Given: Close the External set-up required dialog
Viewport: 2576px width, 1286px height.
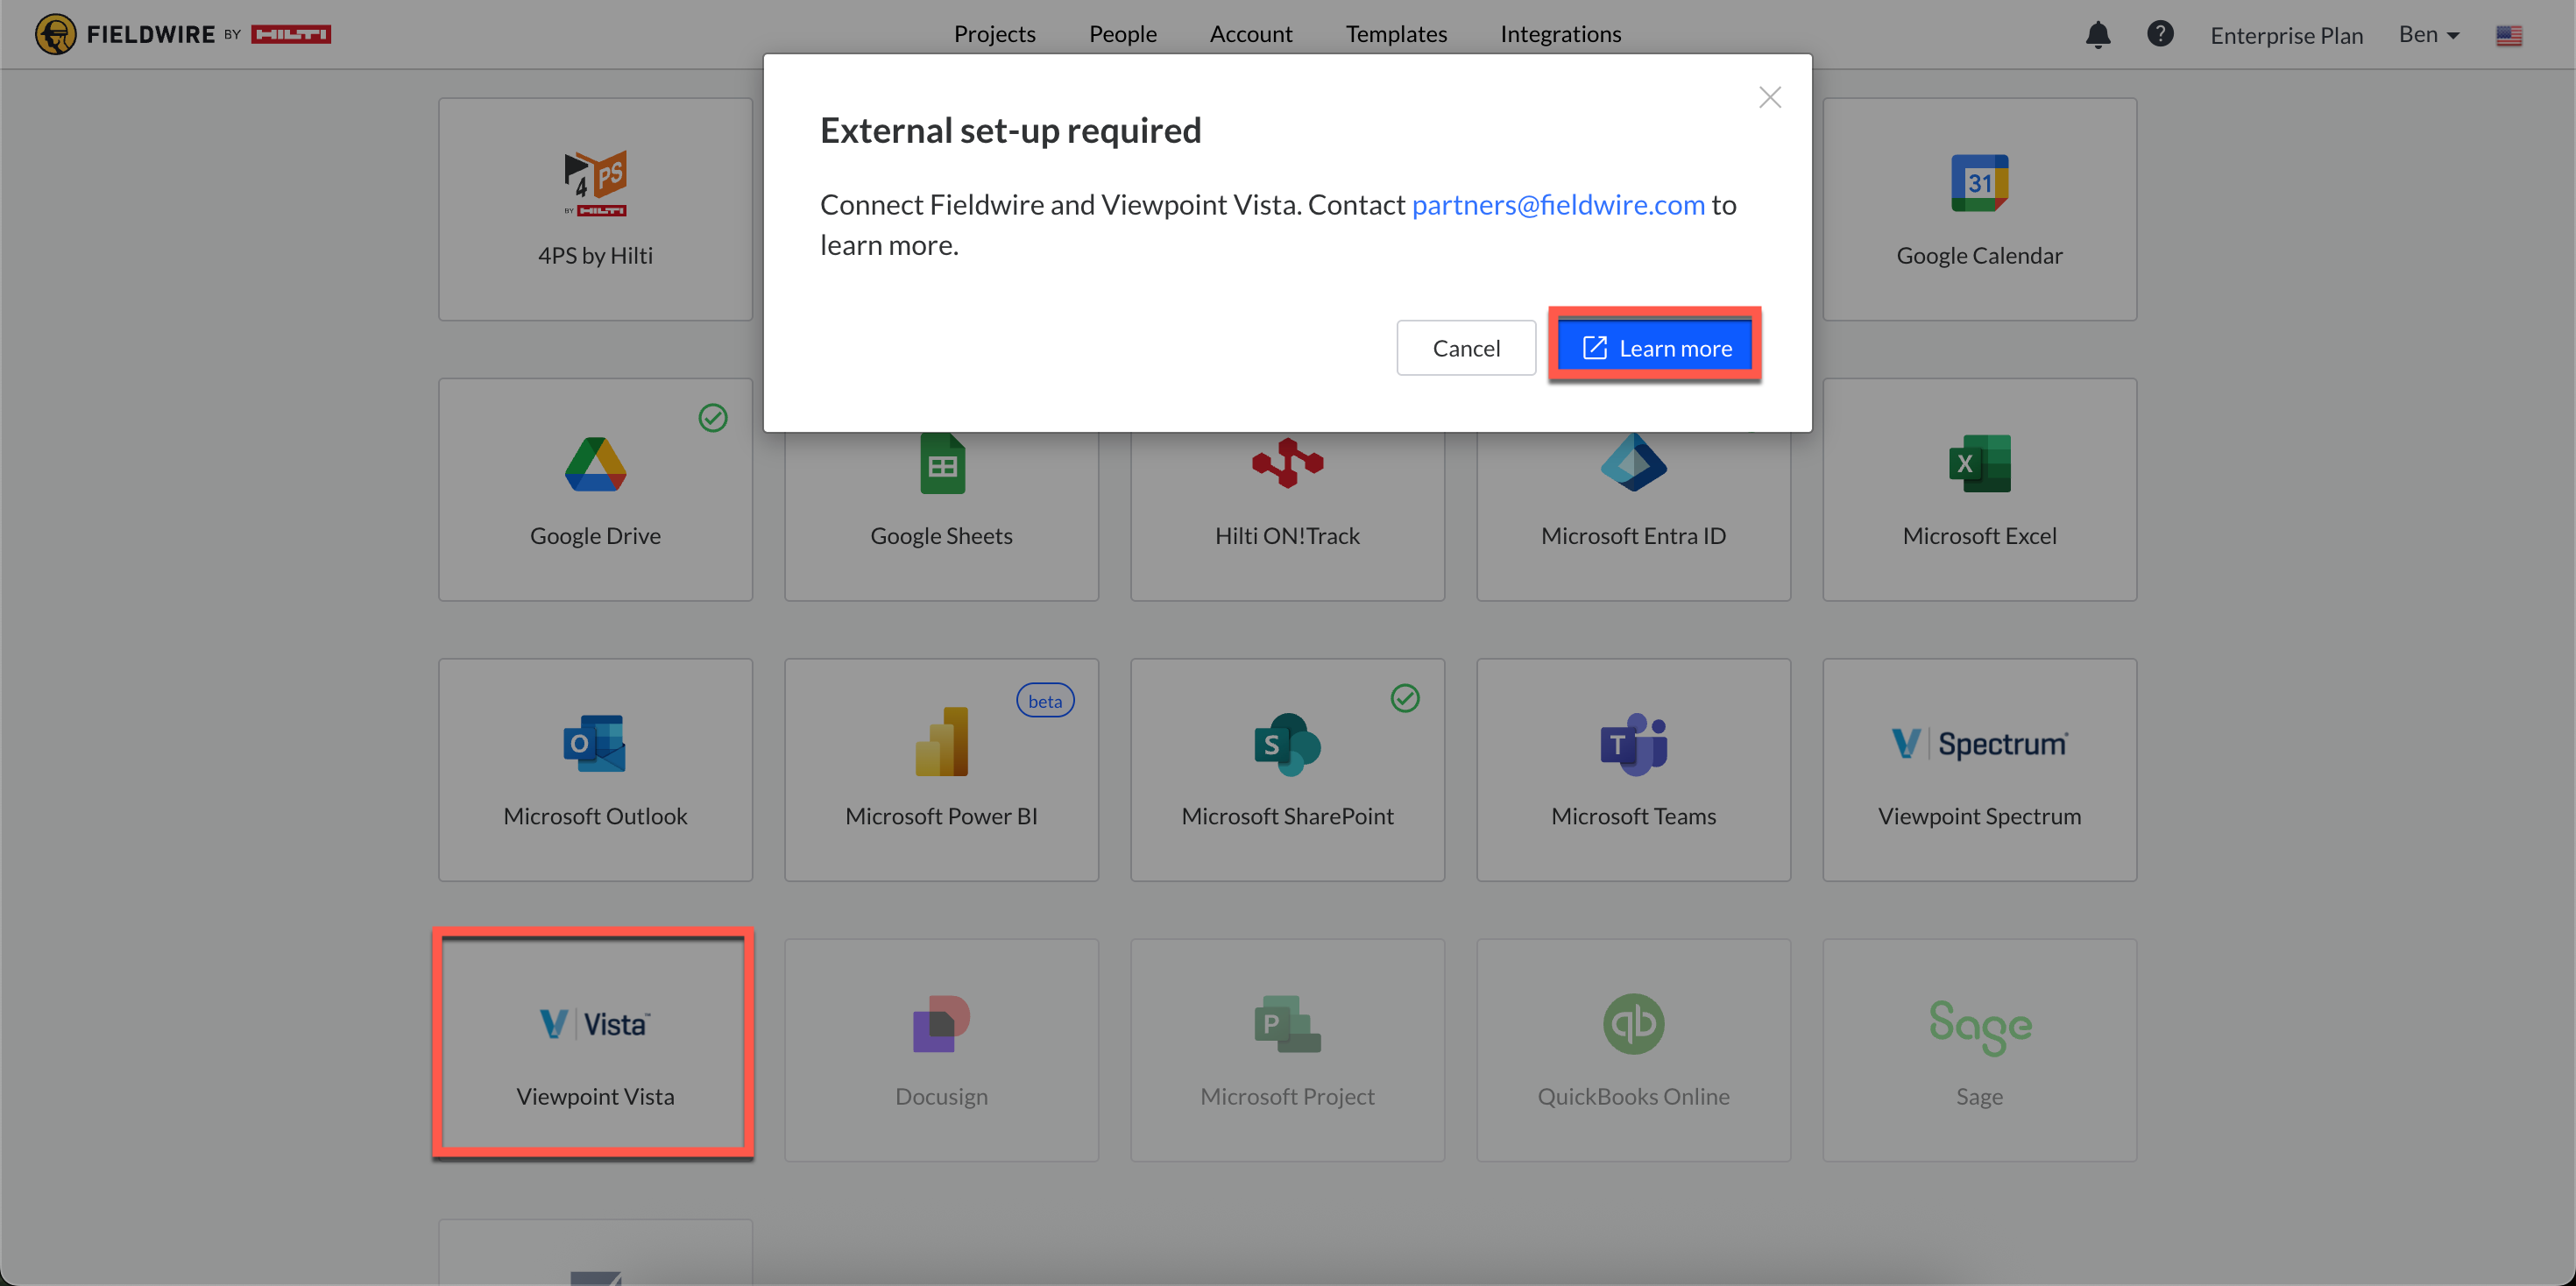Looking at the screenshot, I should tap(1769, 97).
